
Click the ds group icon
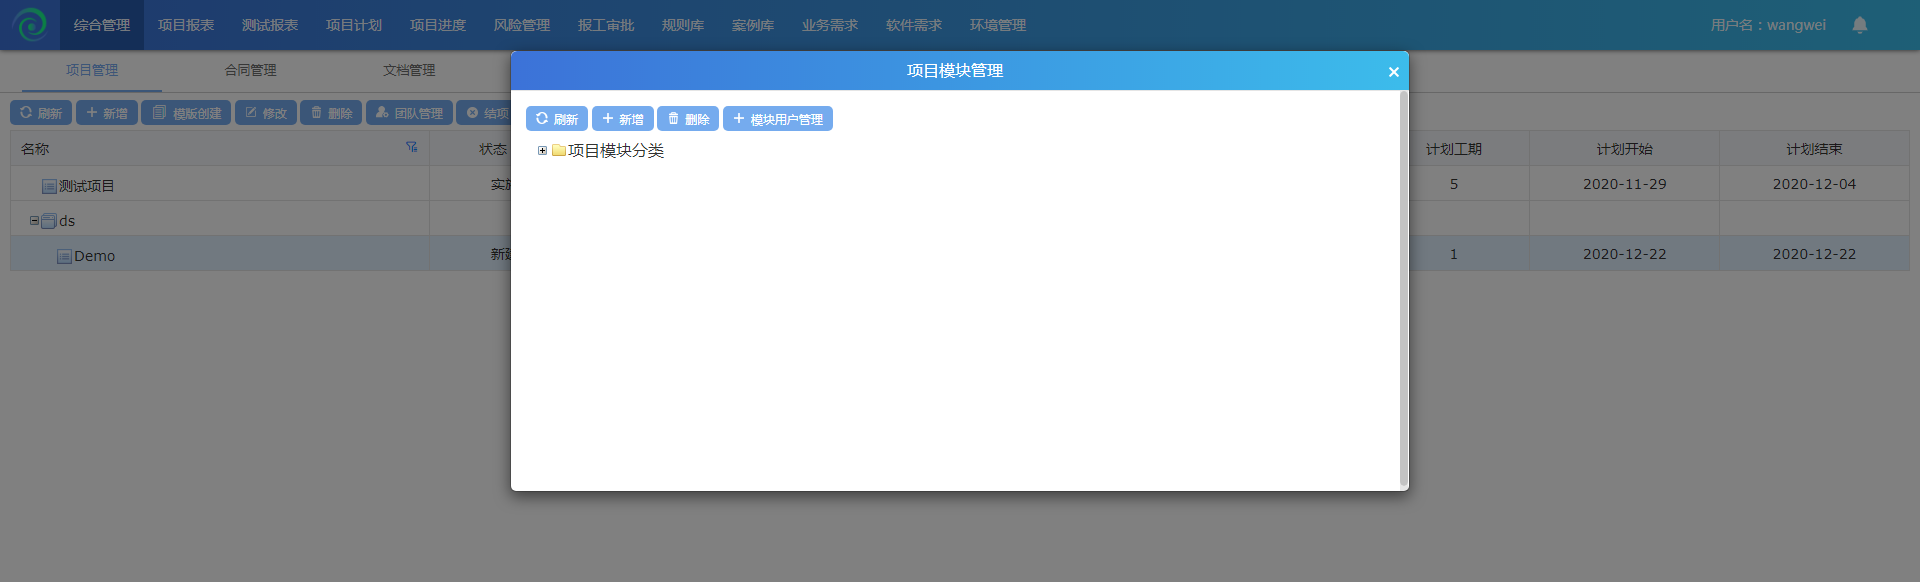(x=49, y=221)
